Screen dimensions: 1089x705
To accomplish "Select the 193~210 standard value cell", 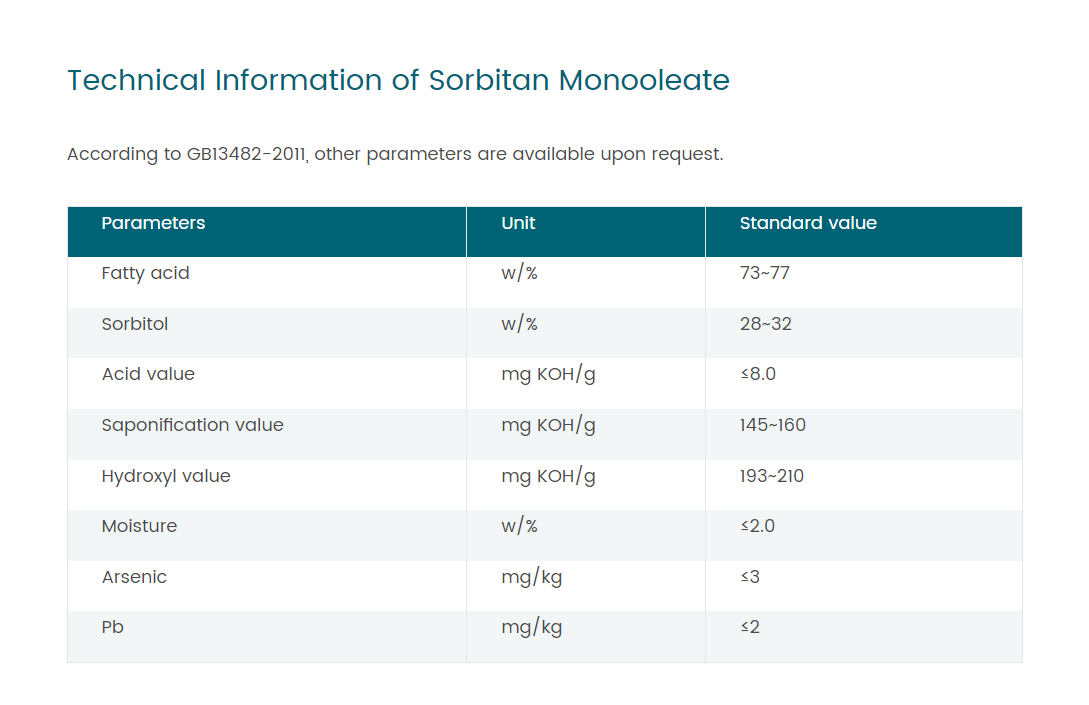I will click(772, 476).
